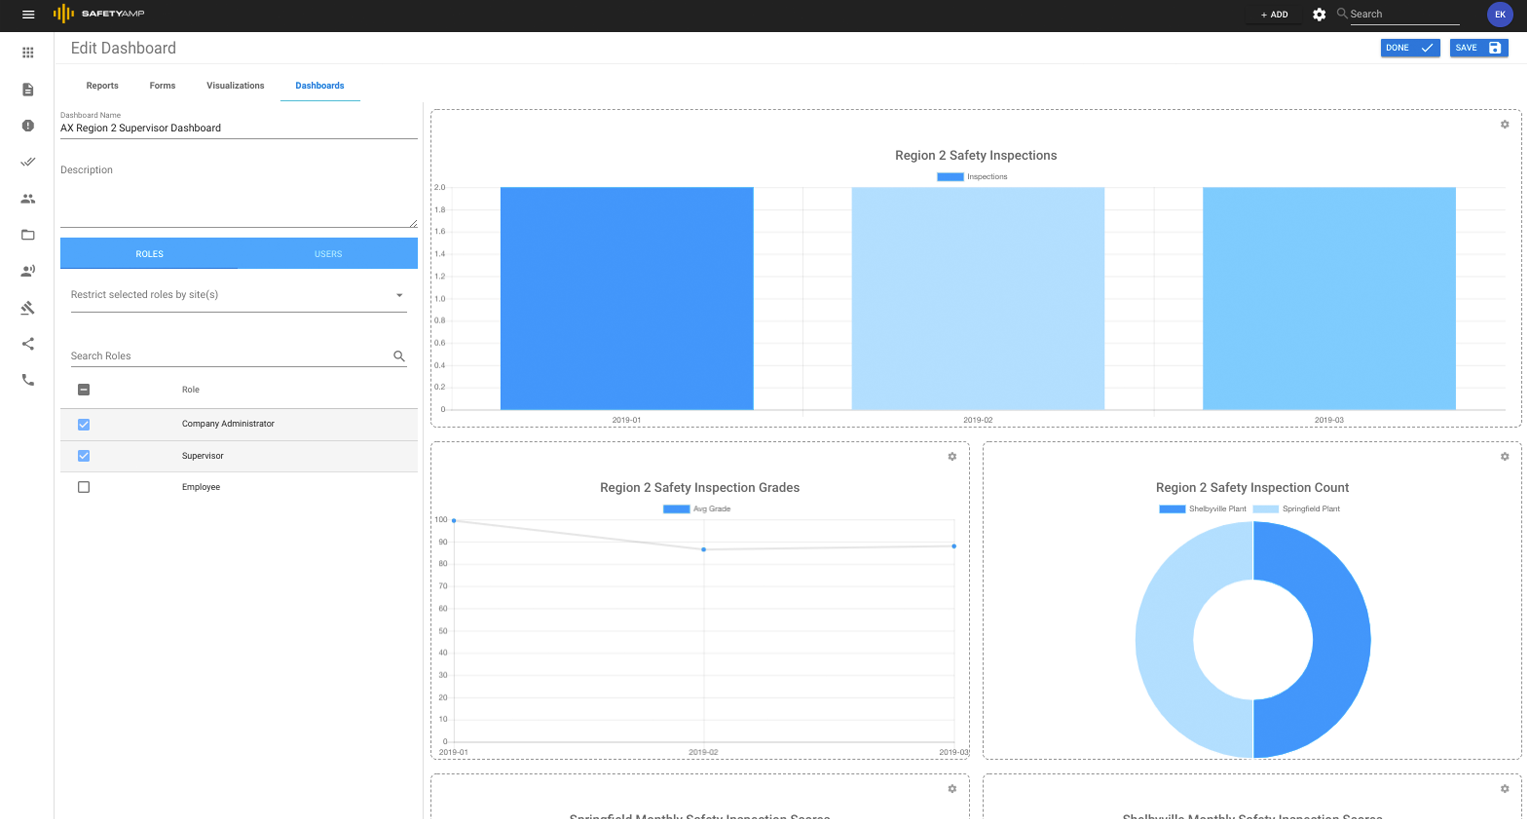1527x819 pixels.
Task: Open the incidents alert icon in sidebar
Action: coord(27,125)
